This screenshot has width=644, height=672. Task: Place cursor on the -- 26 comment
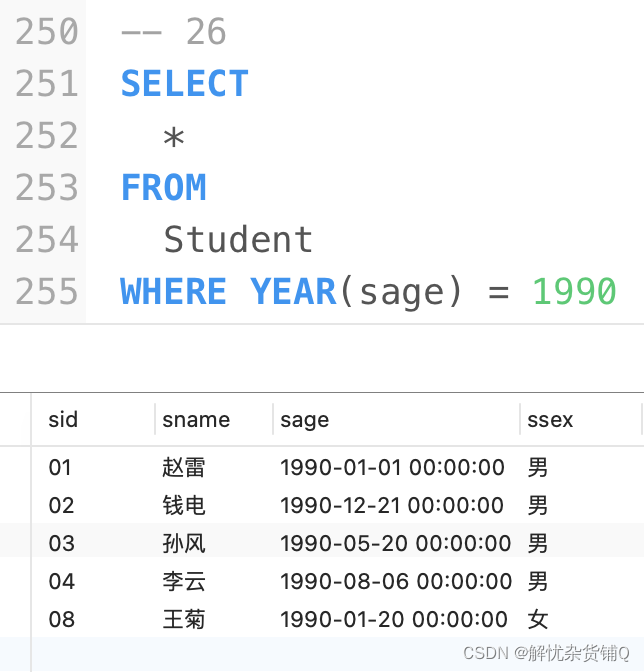[174, 32]
